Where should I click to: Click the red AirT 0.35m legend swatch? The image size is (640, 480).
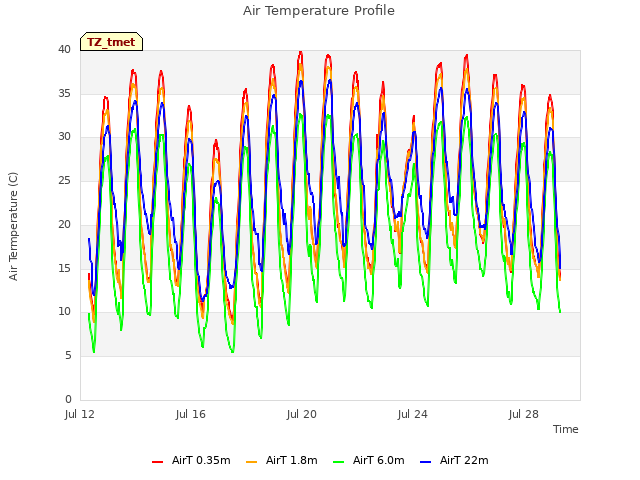[157, 462]
